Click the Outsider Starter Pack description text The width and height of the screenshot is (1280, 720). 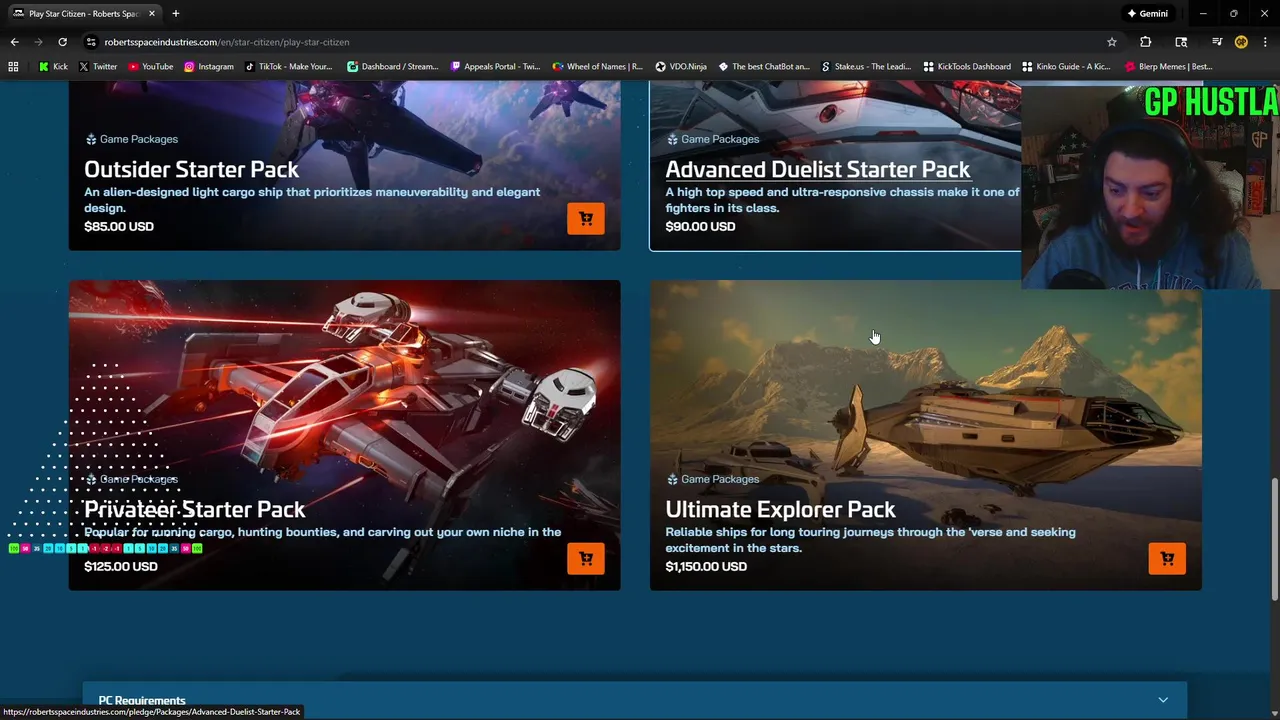click(312, 200)
